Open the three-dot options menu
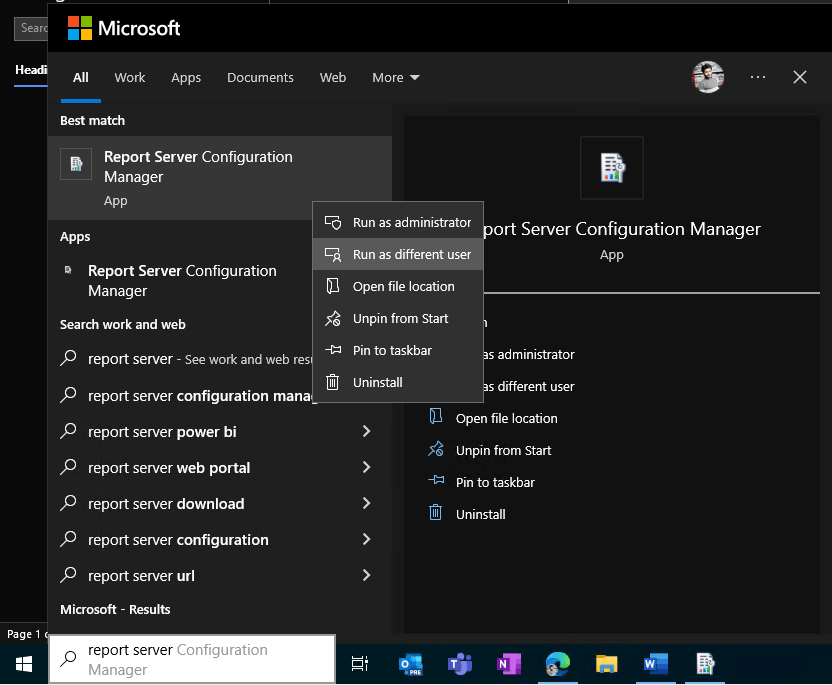This screenshot has height=685, width=832. click(x=758, y=77)
